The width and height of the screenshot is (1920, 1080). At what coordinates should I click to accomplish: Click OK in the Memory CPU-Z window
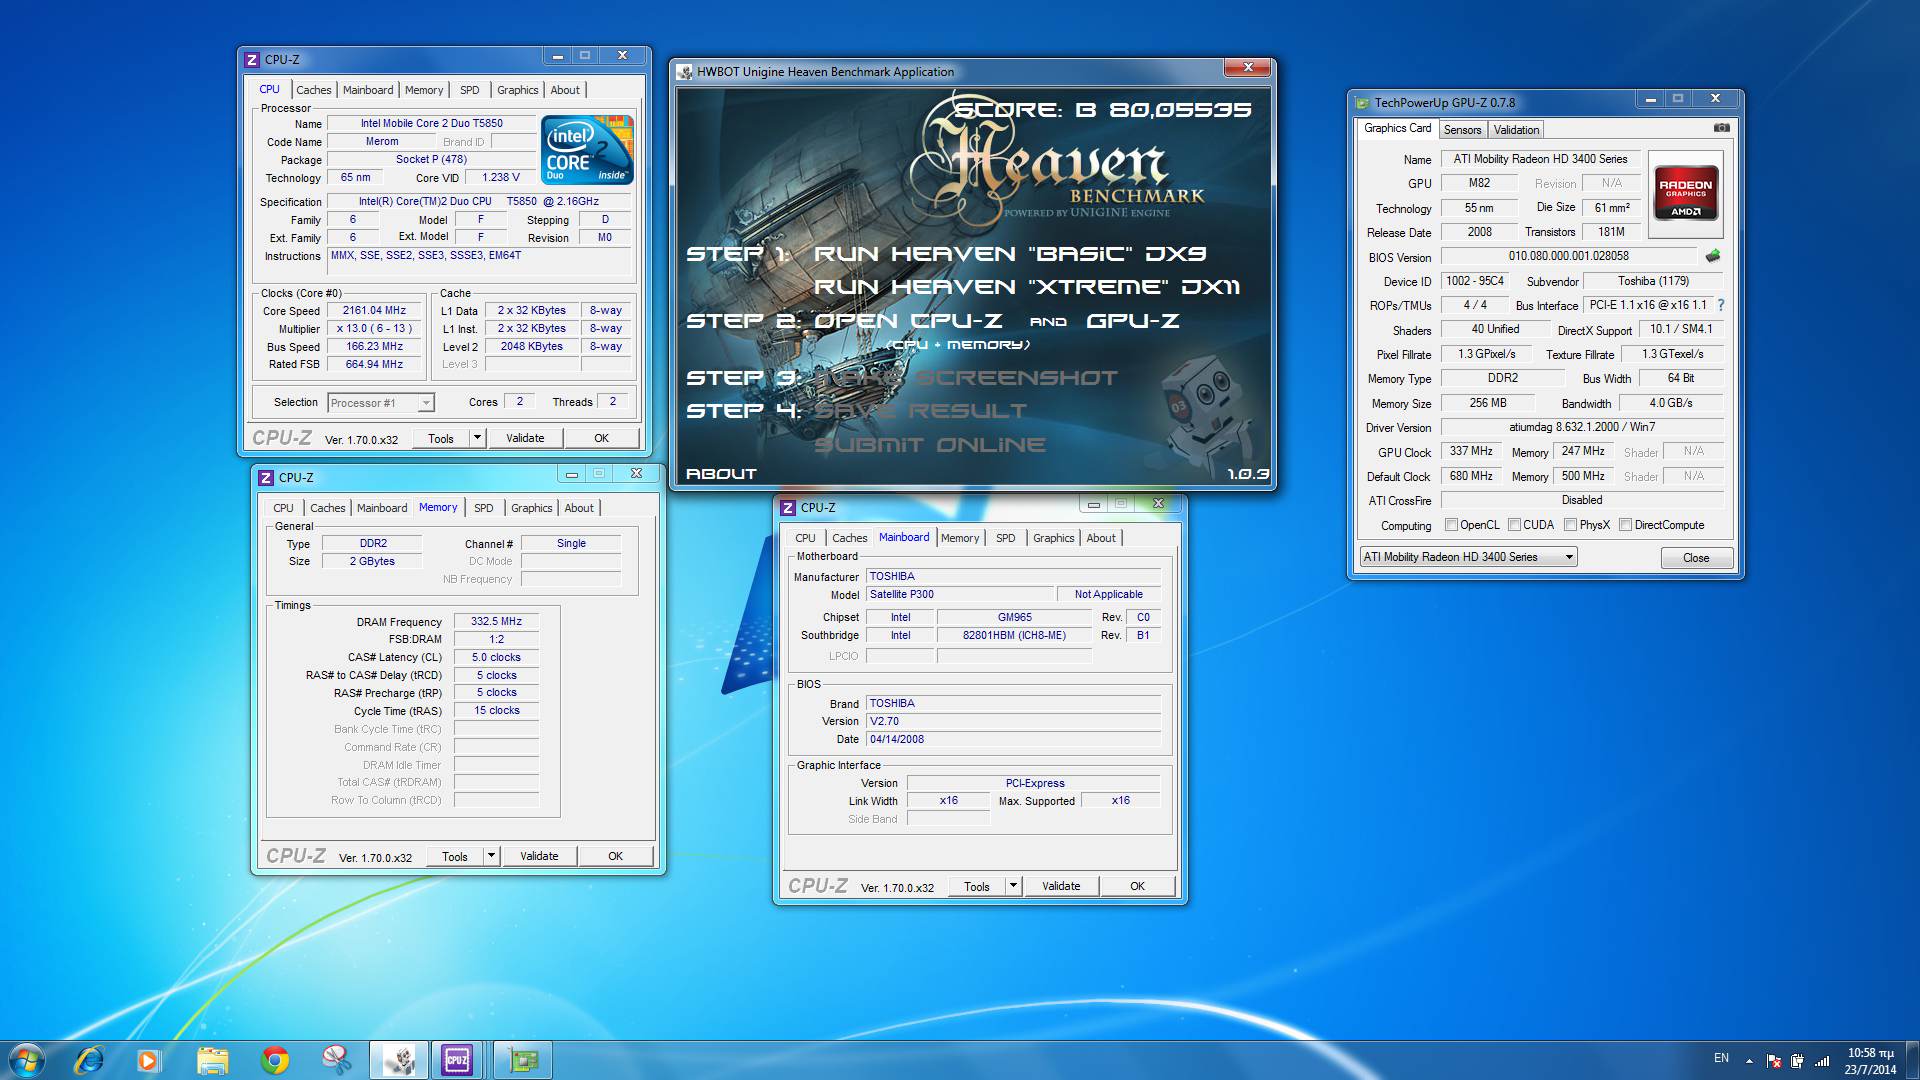pyautogui.click(x=615, y=856)
